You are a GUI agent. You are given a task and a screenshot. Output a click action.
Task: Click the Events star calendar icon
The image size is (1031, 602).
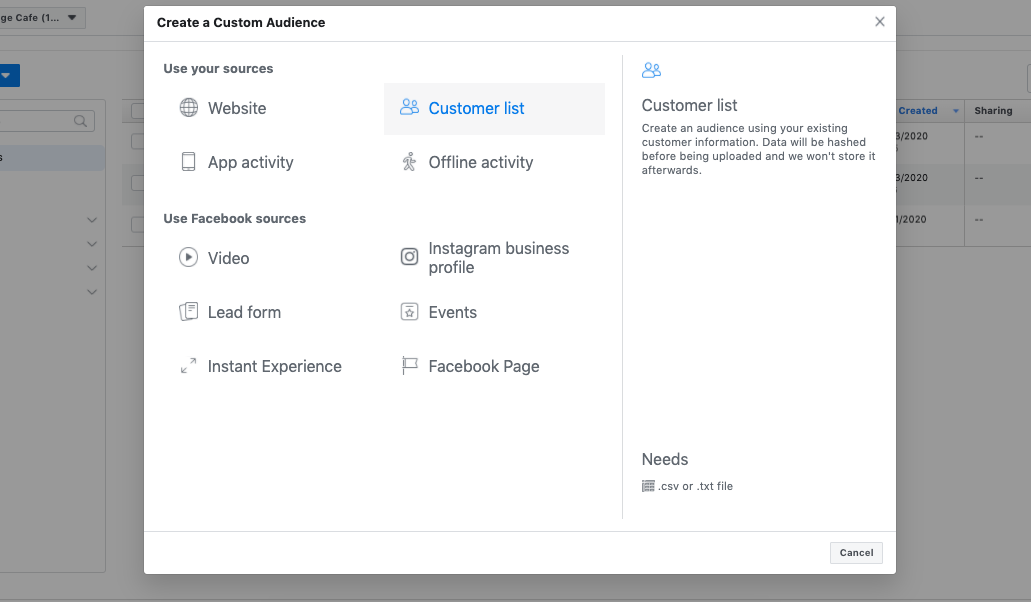click(x=409, y=312)
